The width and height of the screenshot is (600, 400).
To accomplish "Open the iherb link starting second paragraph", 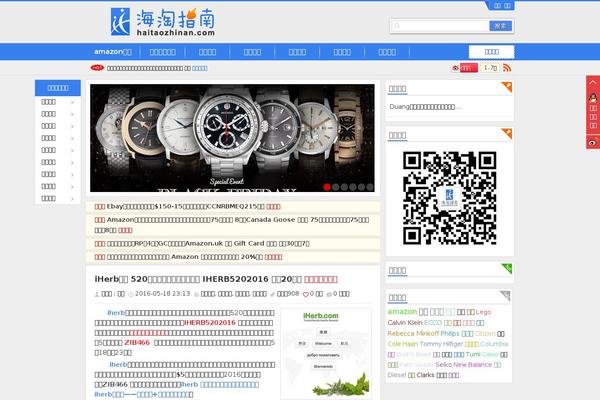I will [118, 364].
